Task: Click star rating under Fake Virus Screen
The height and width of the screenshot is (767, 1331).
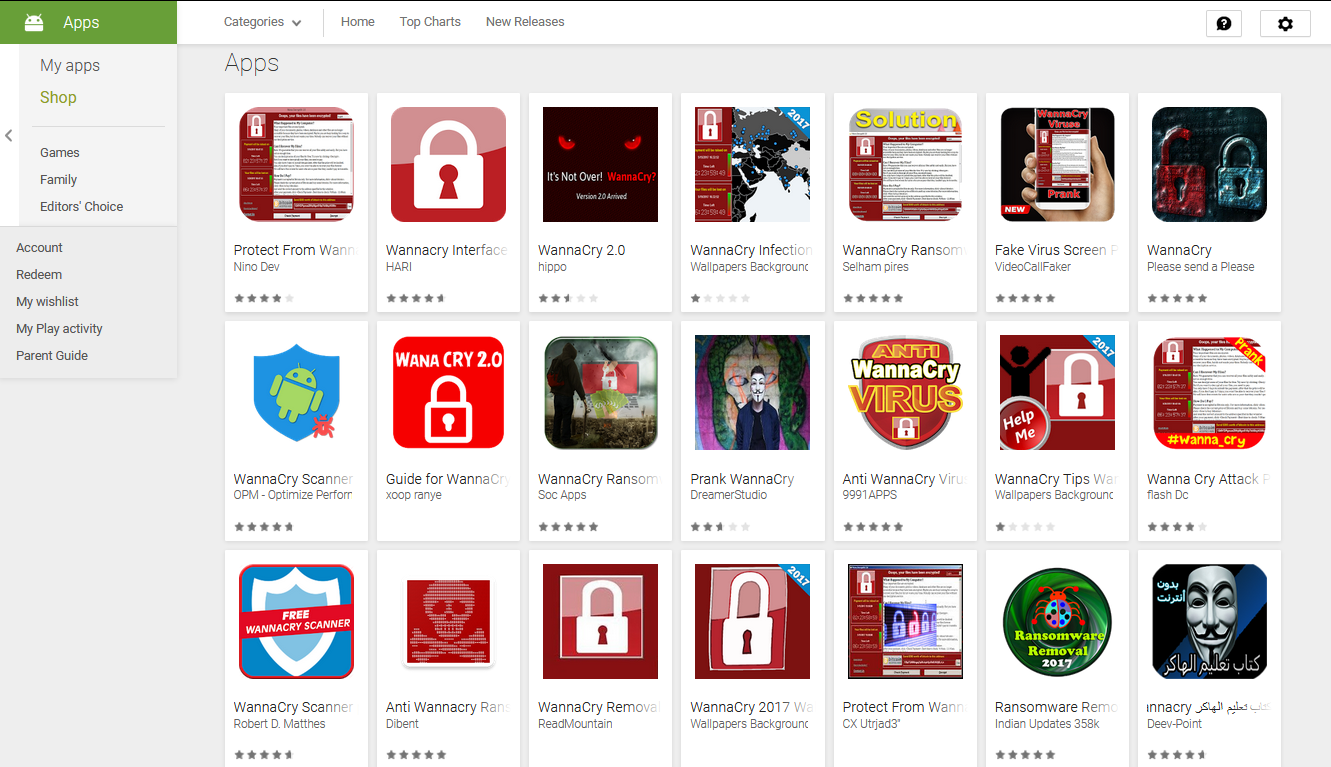Action: click(1025, 298)
